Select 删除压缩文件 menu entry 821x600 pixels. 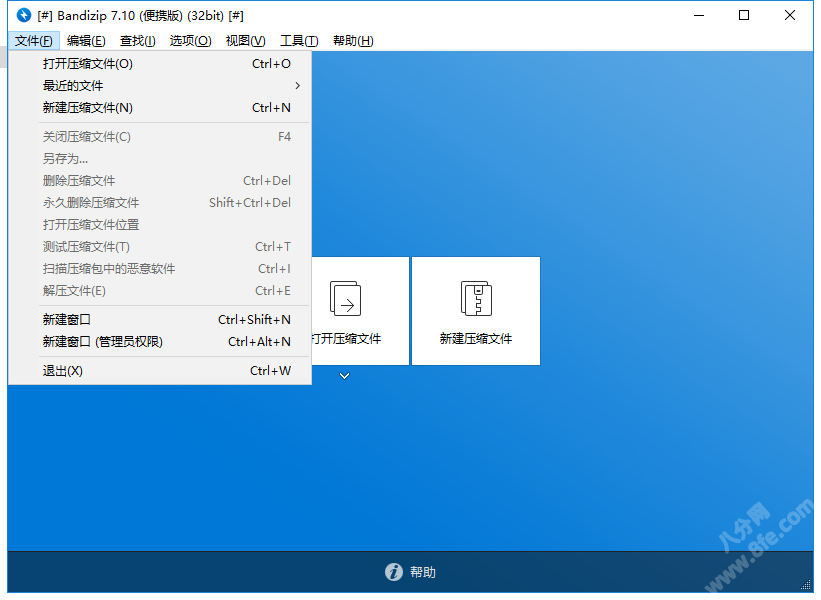(160, 181)
